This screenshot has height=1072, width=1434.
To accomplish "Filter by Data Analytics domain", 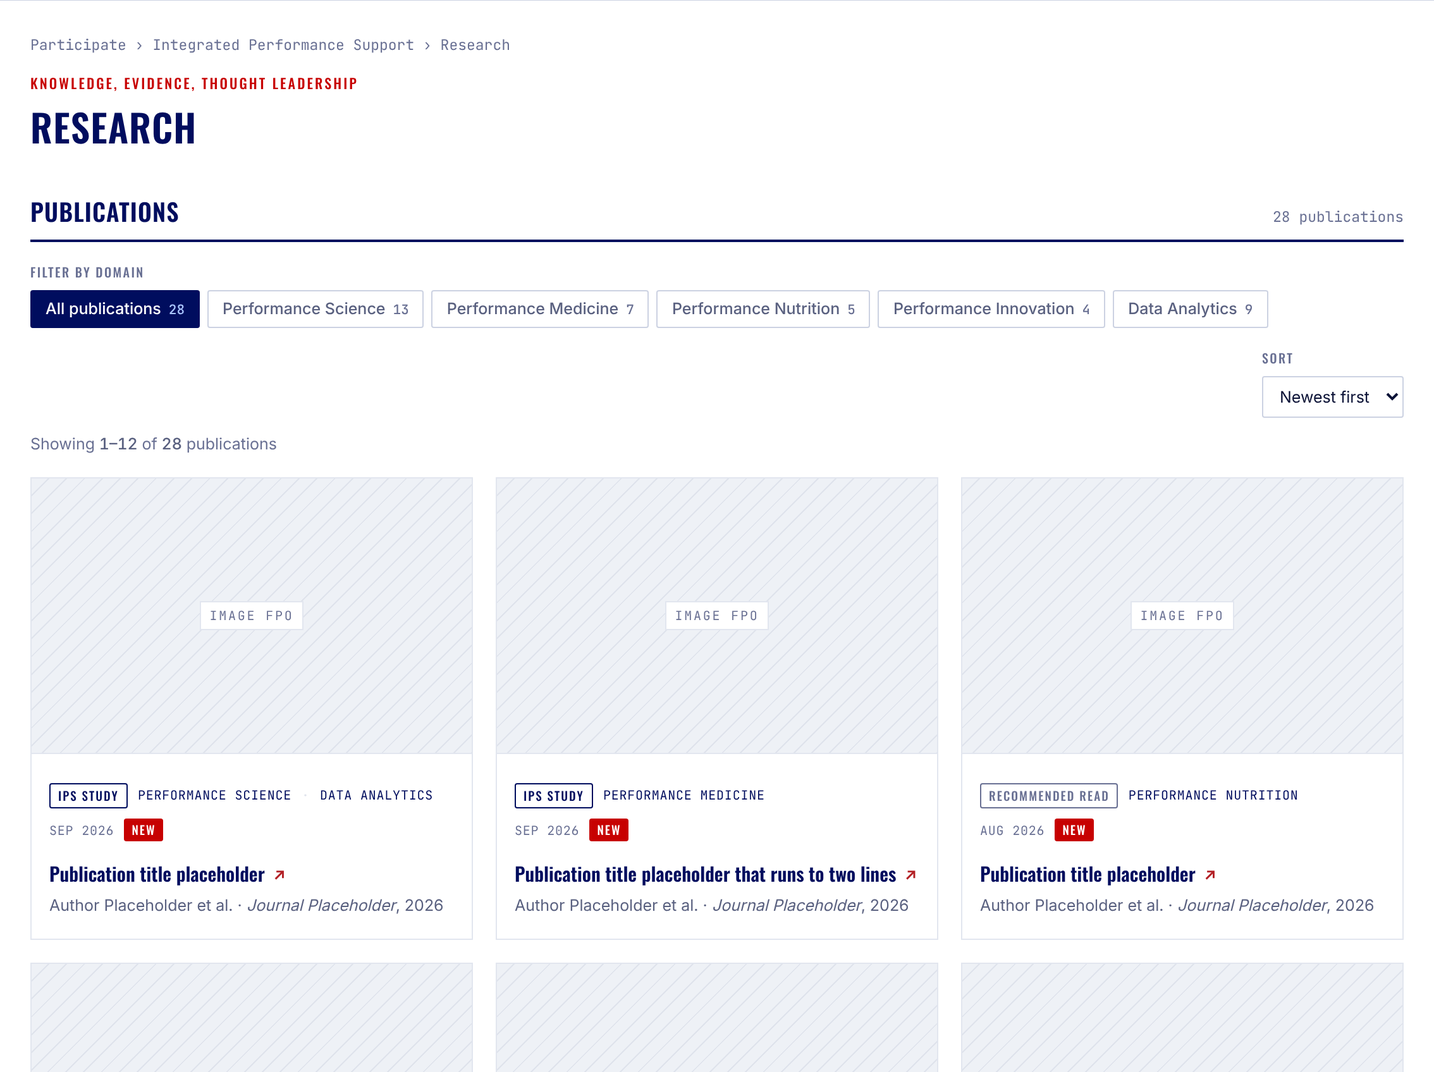I will (x=1190, y=309).
